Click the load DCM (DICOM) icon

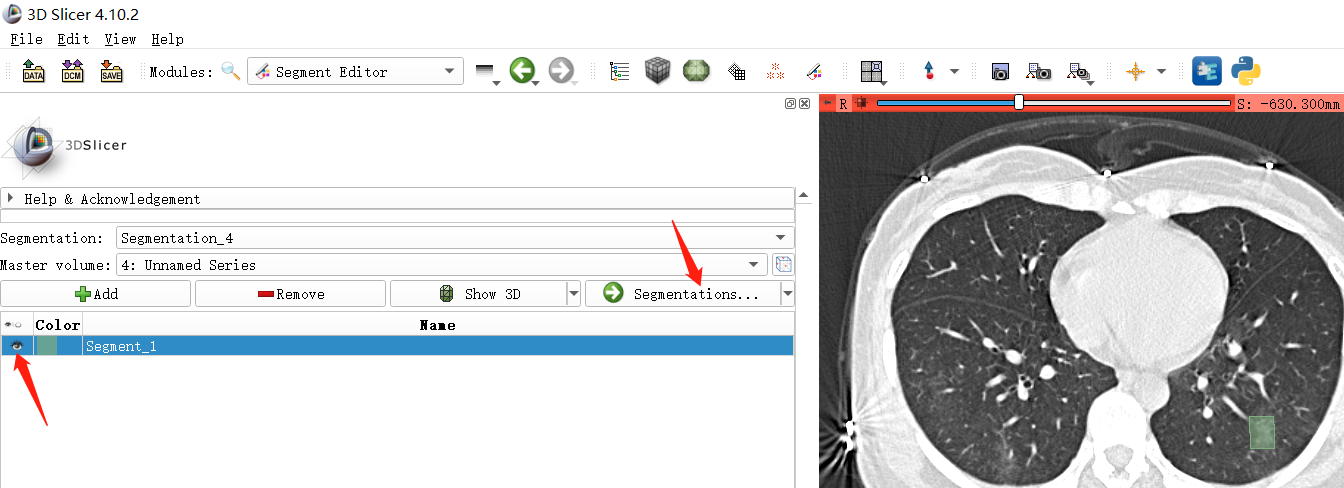coord(72,72)
